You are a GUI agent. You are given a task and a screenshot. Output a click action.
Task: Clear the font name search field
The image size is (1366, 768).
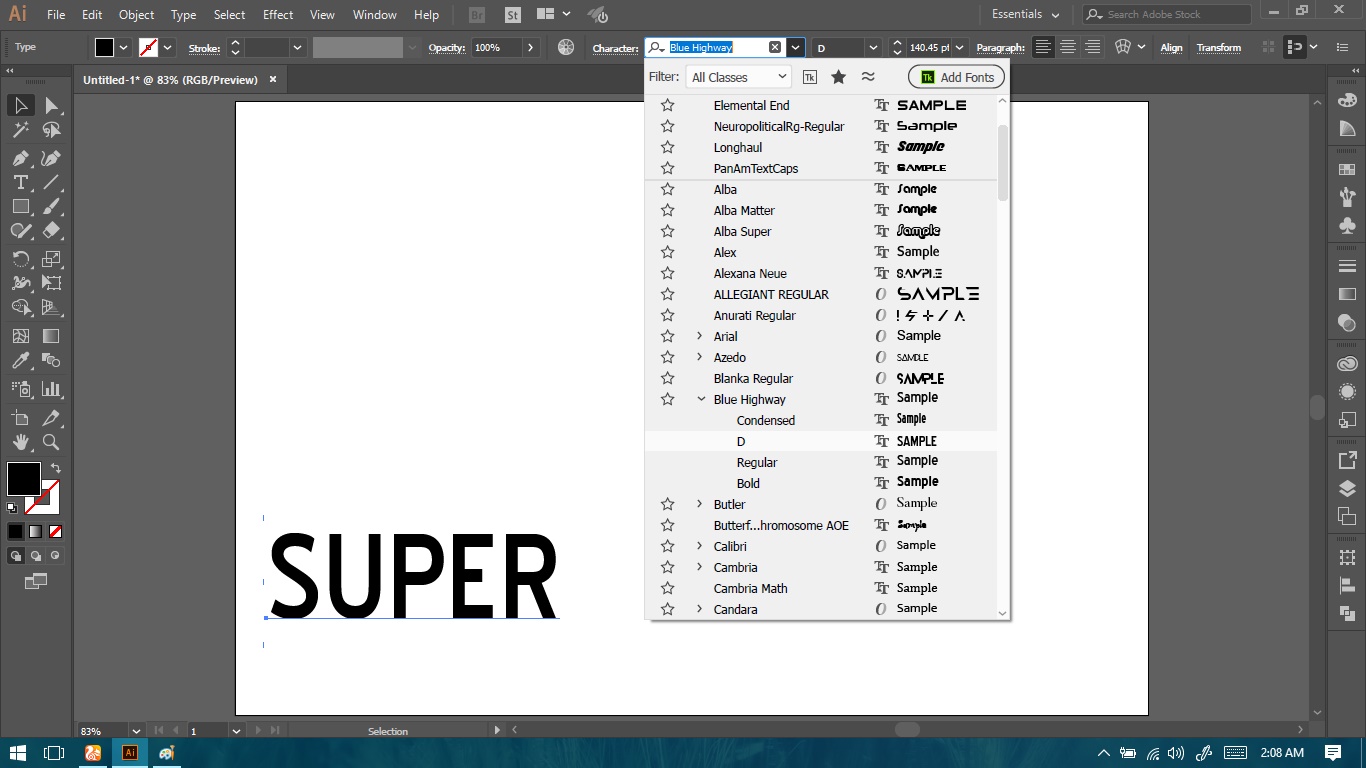coord(775,47)
